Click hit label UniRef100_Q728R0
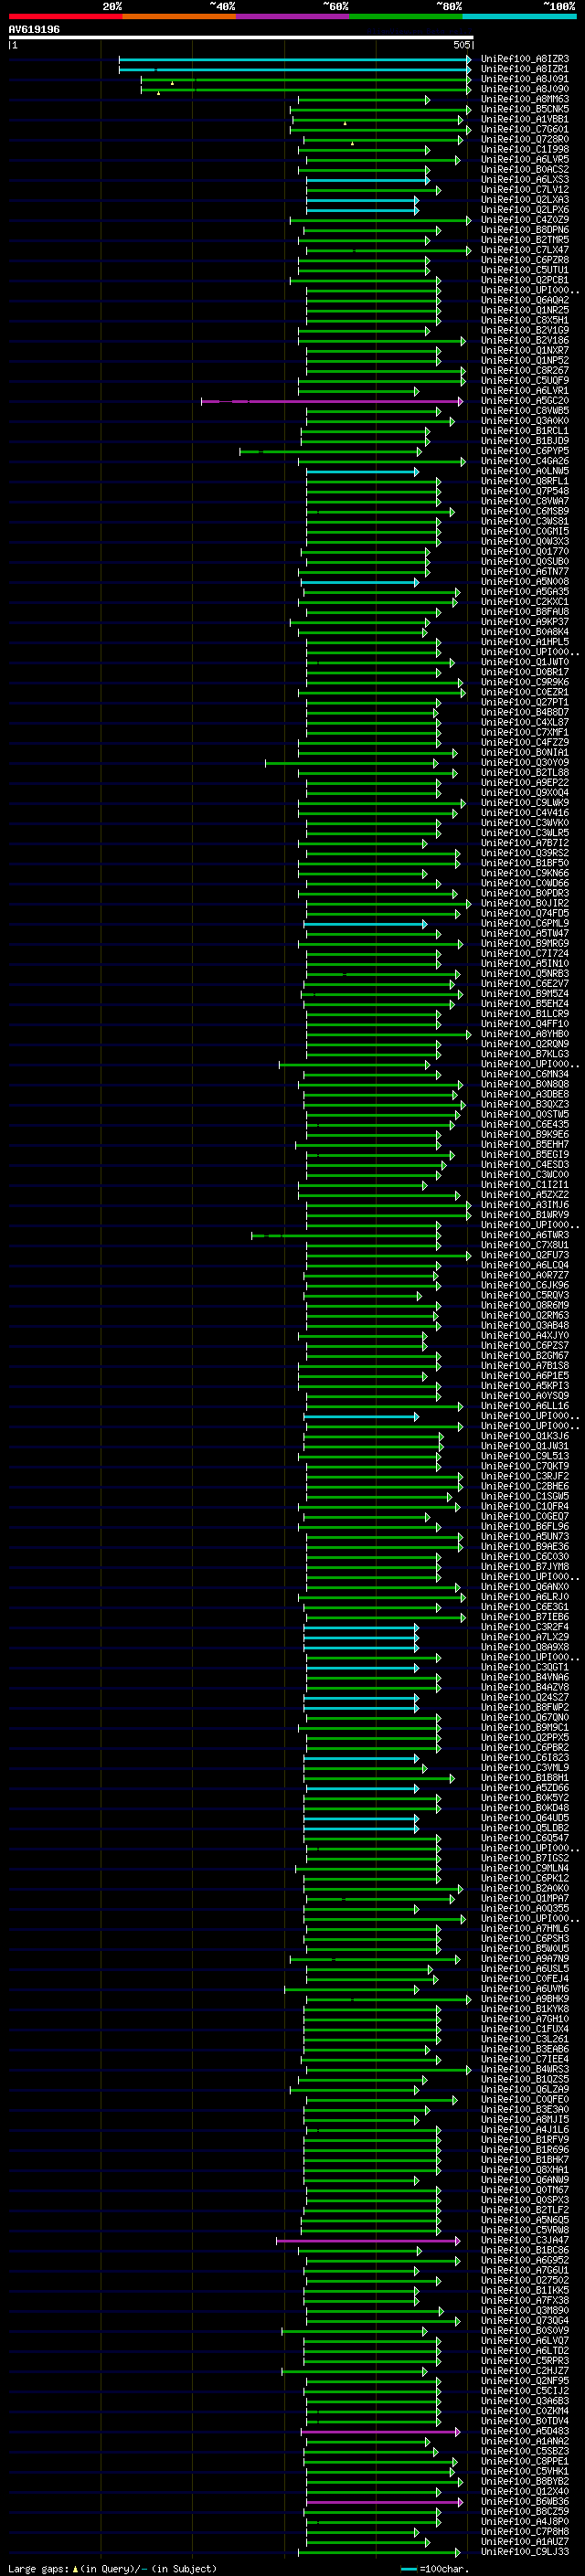 pos(525,139)
